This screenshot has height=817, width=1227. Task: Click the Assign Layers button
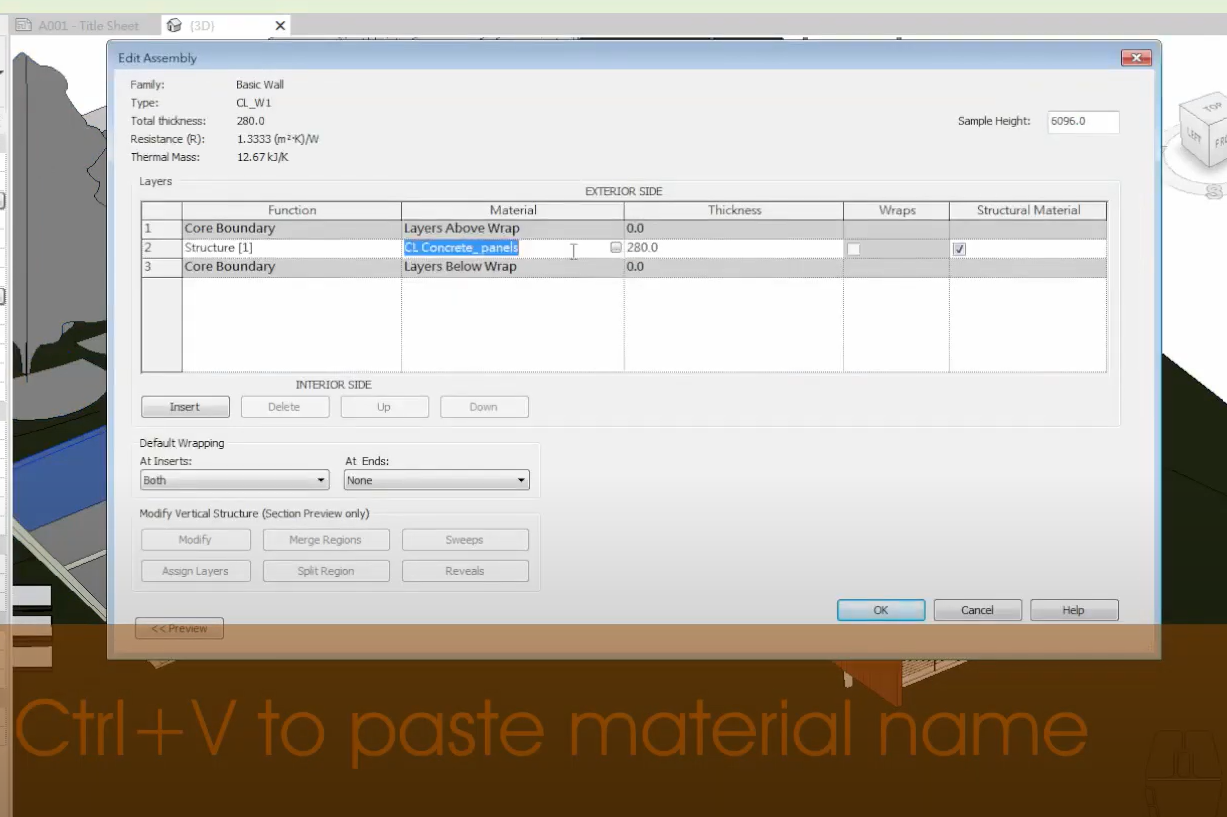click(x=195, y=571)
